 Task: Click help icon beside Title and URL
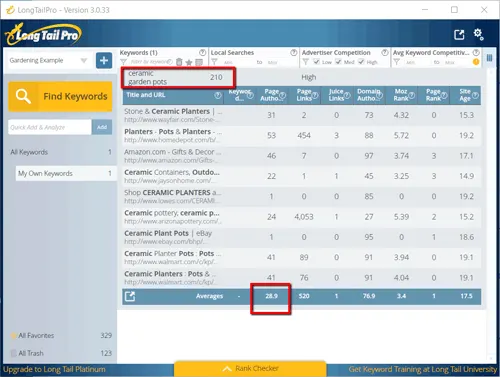(x=218, y=95)
